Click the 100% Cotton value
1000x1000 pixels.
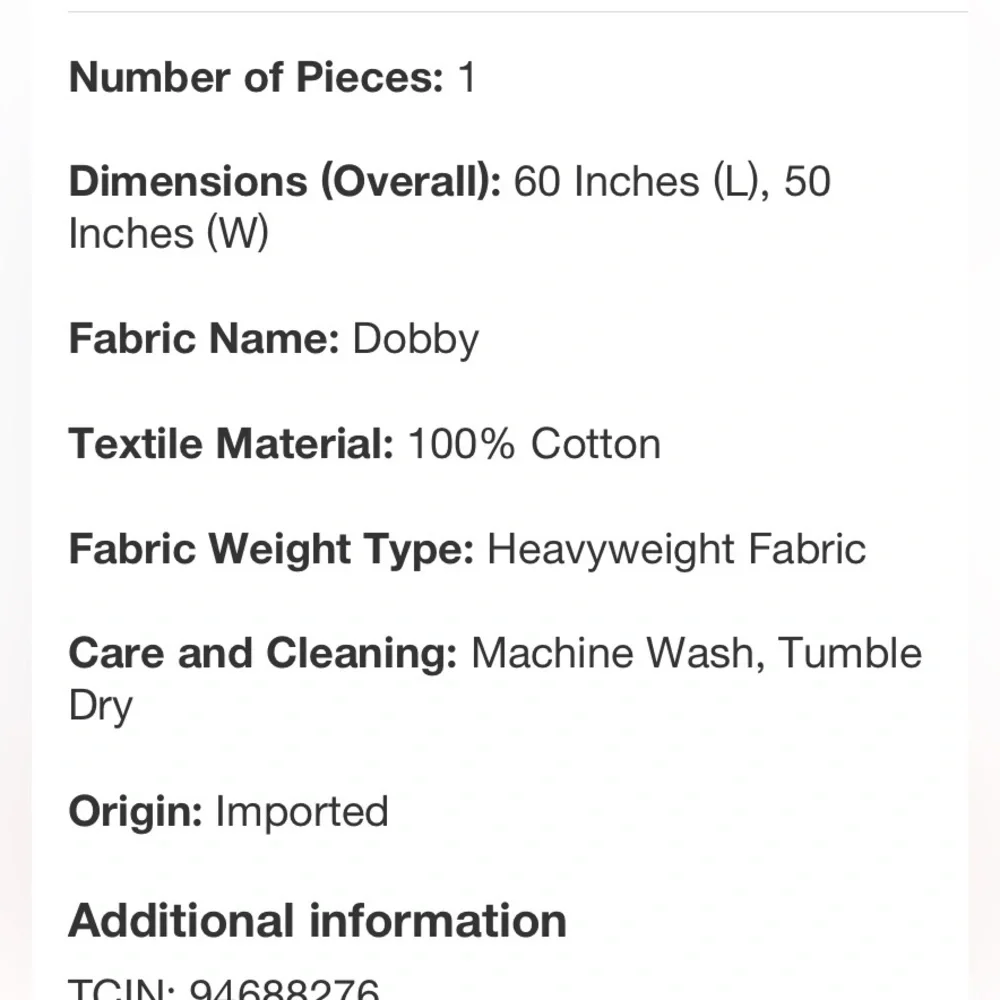(534, 443)
